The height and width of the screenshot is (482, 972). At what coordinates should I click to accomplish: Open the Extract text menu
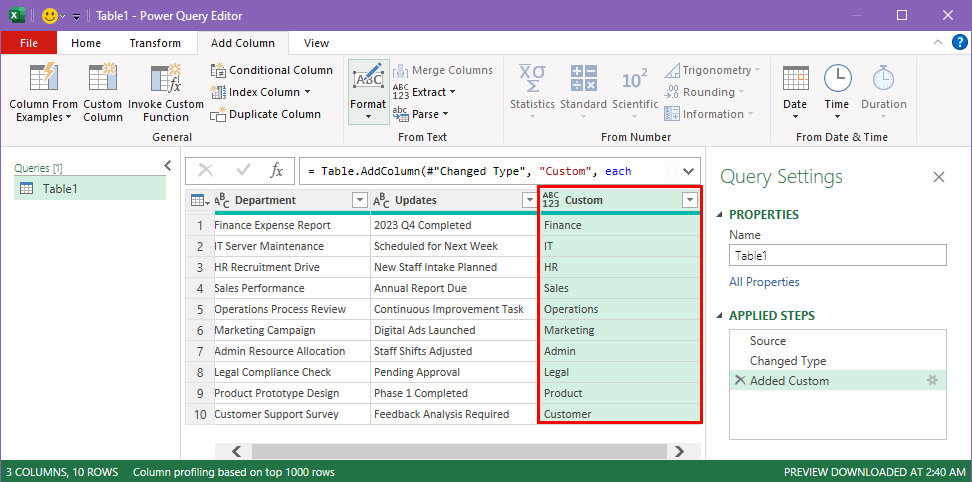[425, 92]
